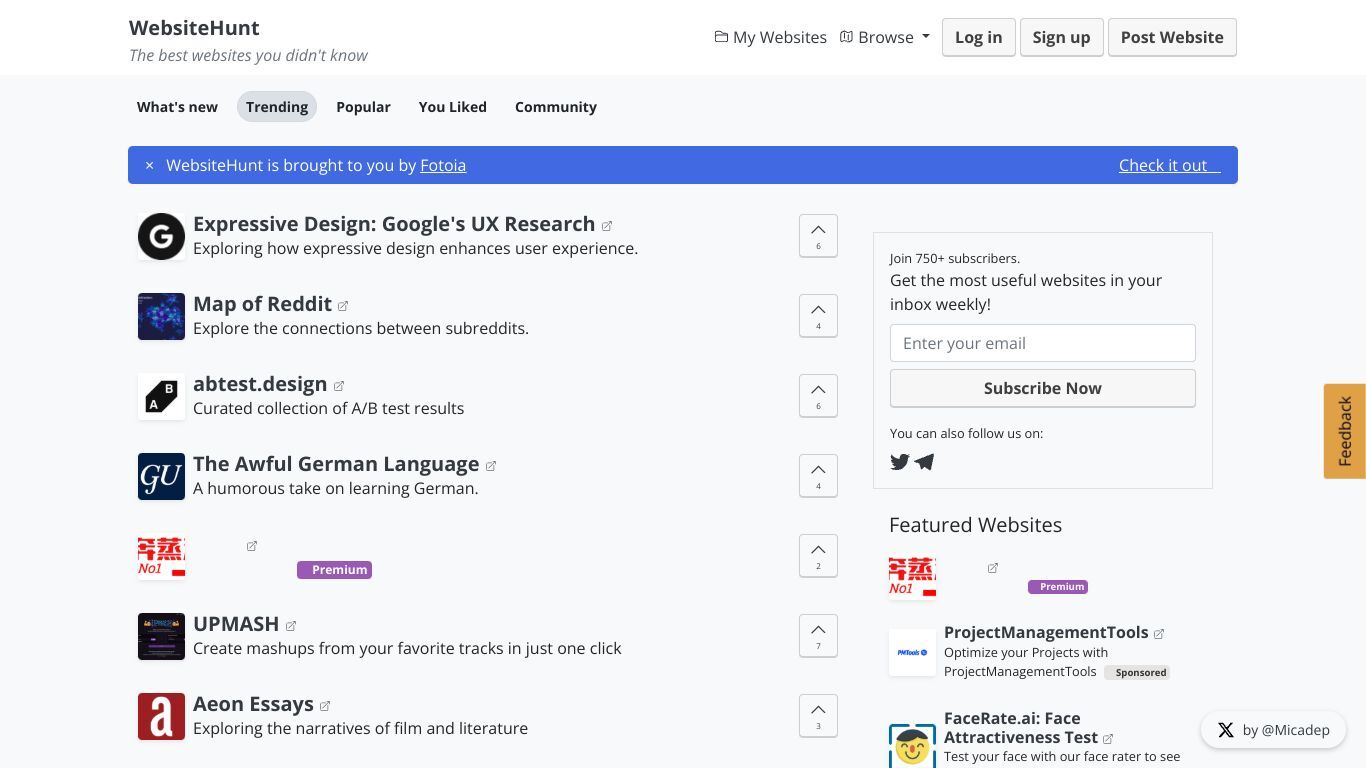This screenshot has width=1366, height=768.
Task: Open The Awful German Language title
Action: (336, 464)
